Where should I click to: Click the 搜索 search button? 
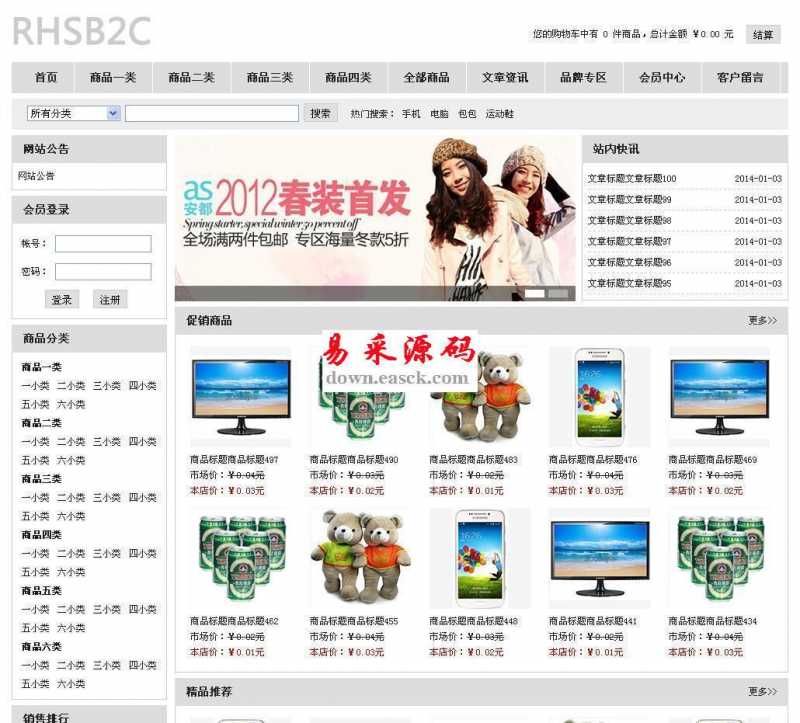pos(320,114)
